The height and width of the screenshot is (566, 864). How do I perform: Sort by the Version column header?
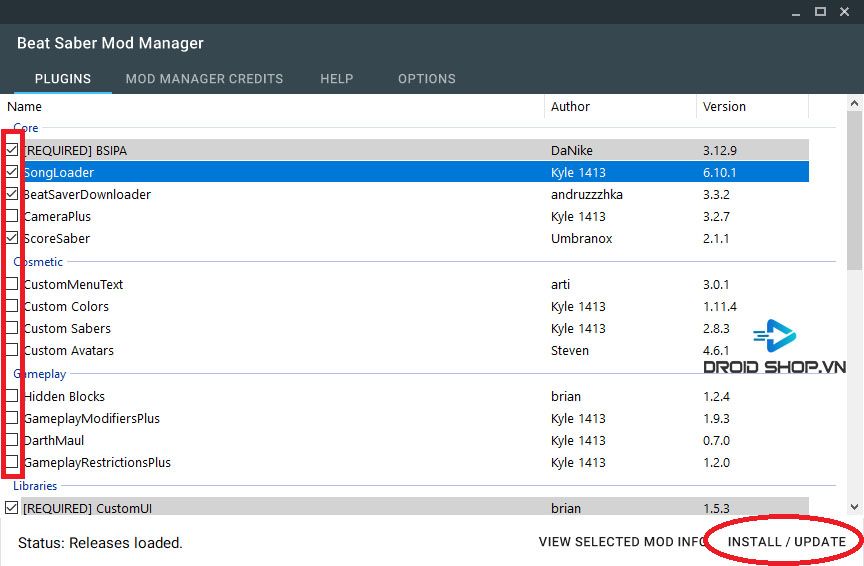(724, 106)
